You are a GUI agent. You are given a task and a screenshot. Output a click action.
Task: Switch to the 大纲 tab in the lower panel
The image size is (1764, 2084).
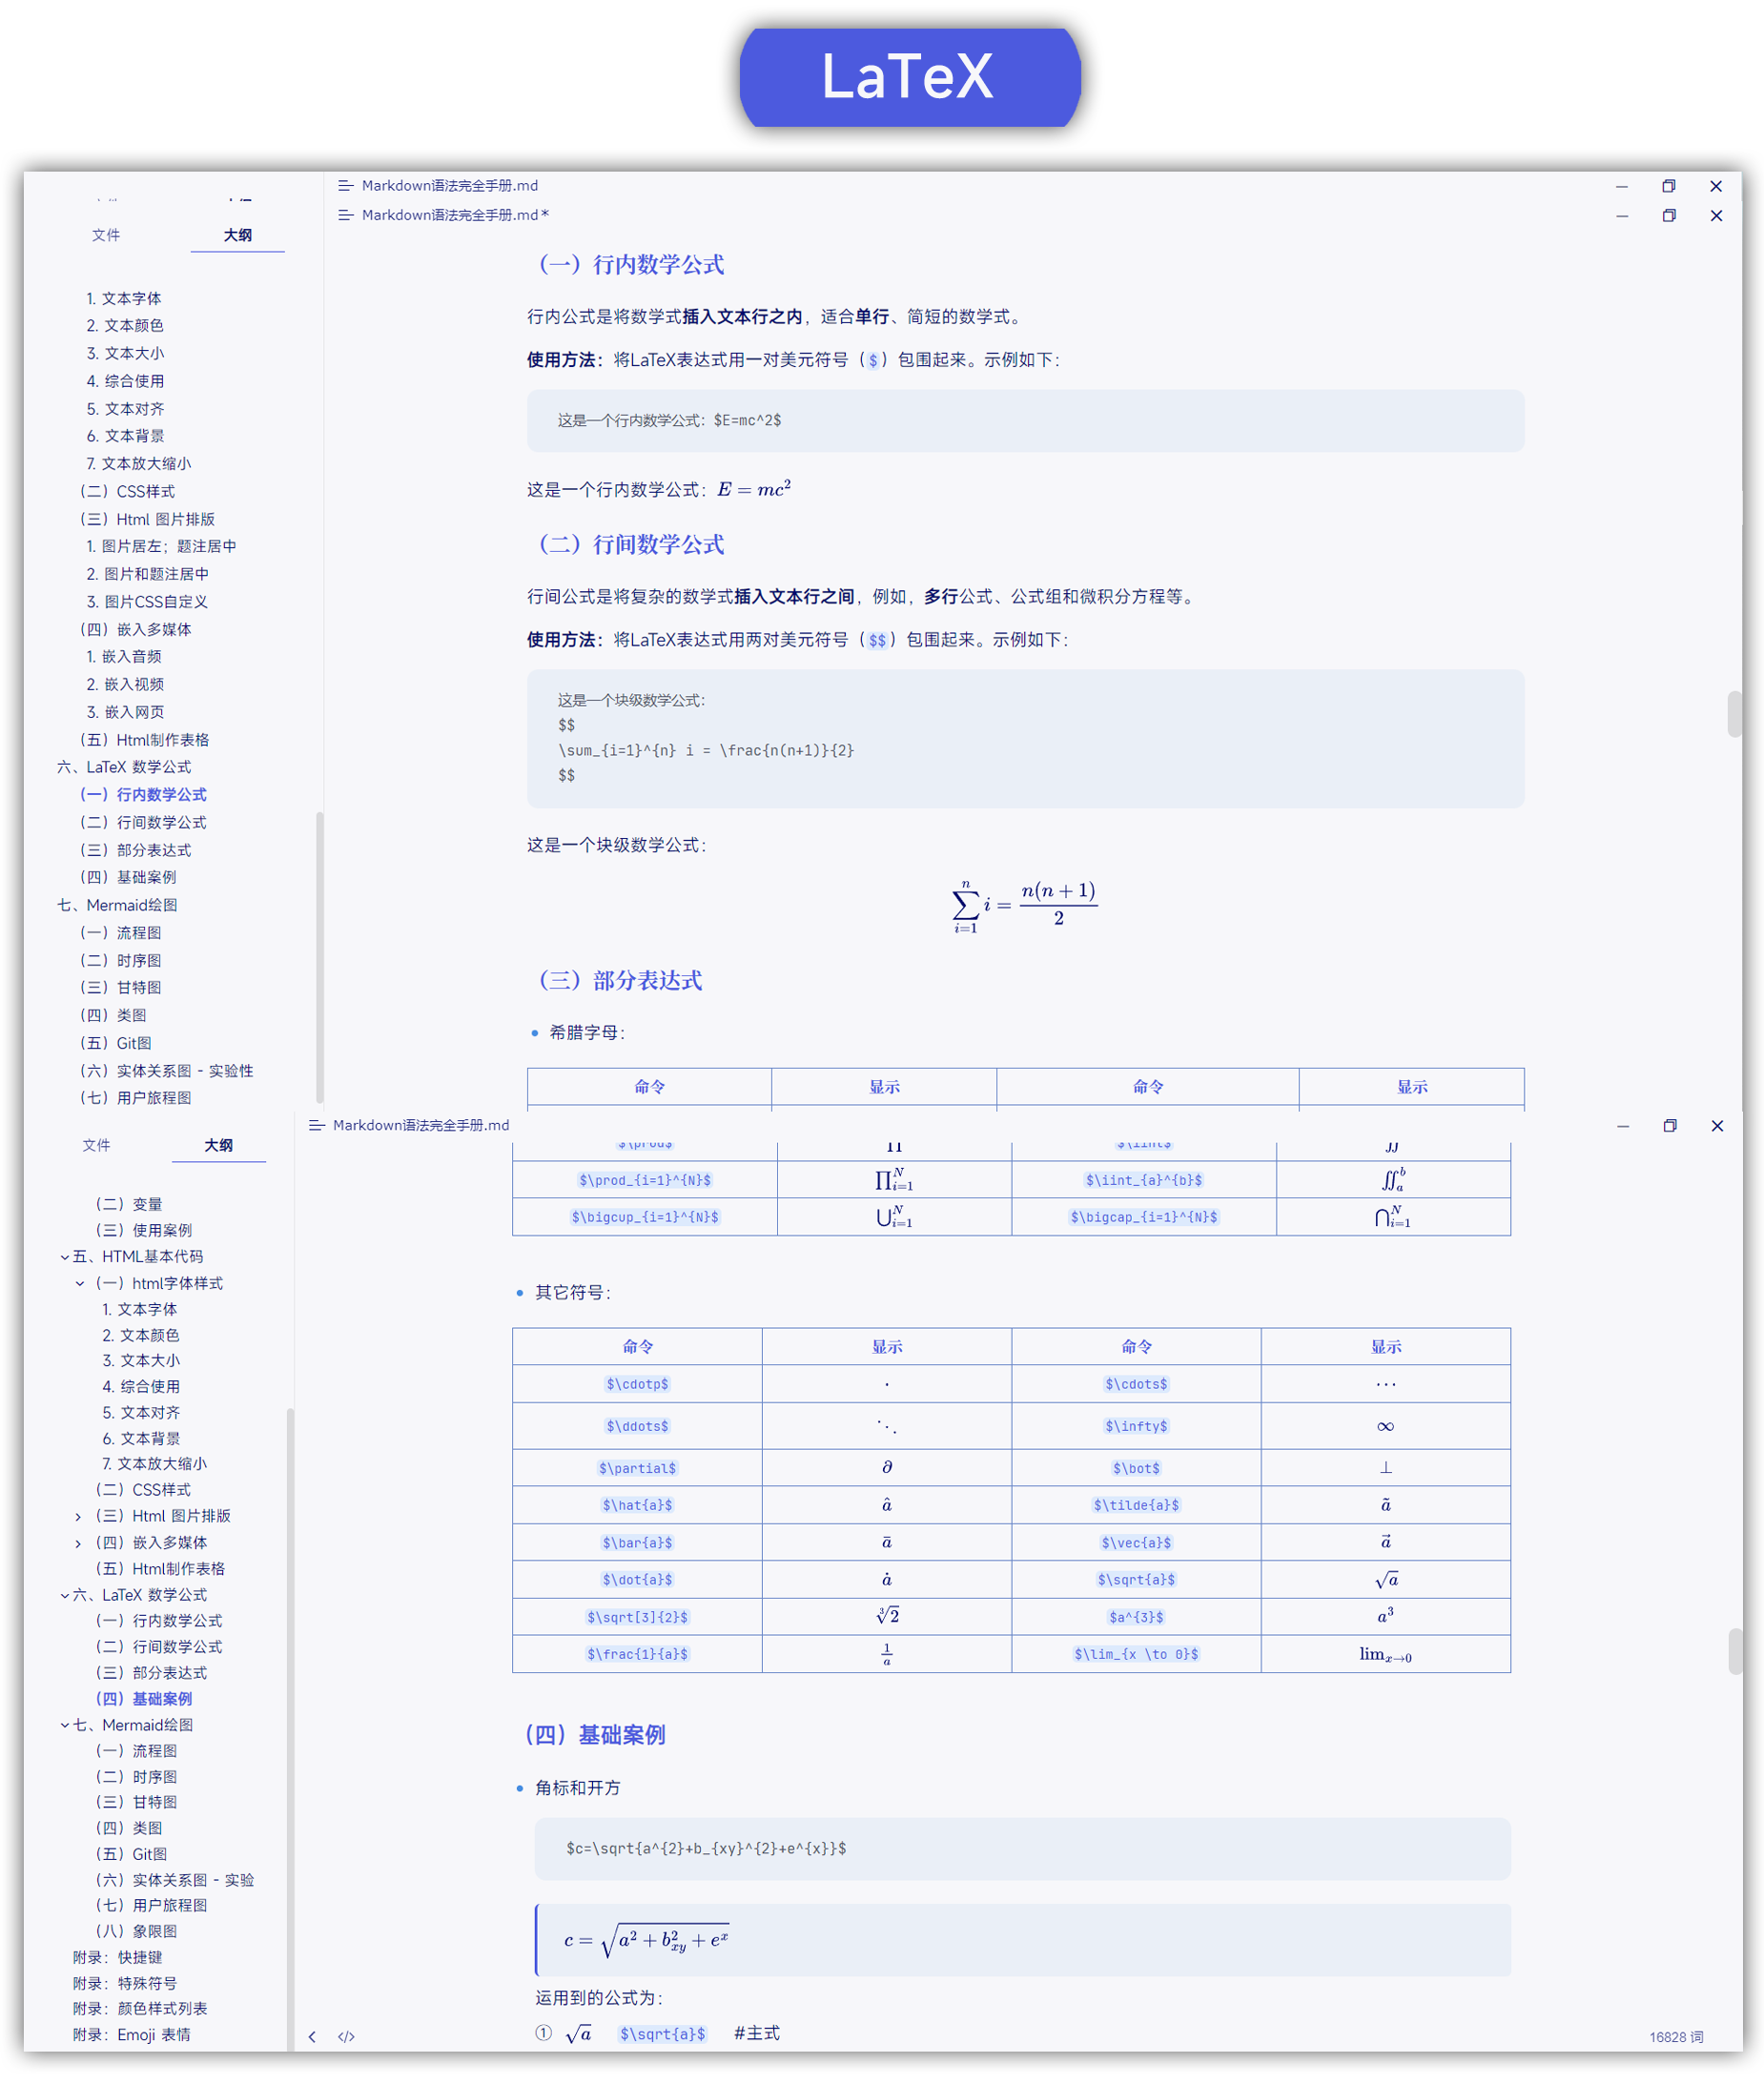tap(220, 1145)
